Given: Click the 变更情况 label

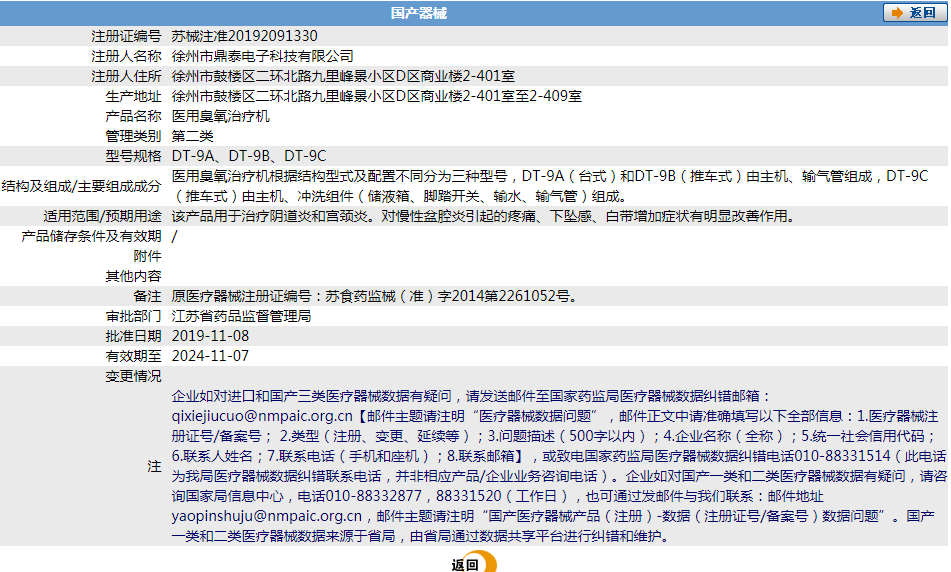Looking at the screenshot, I should pyautogui.click(x=133, y=376).
